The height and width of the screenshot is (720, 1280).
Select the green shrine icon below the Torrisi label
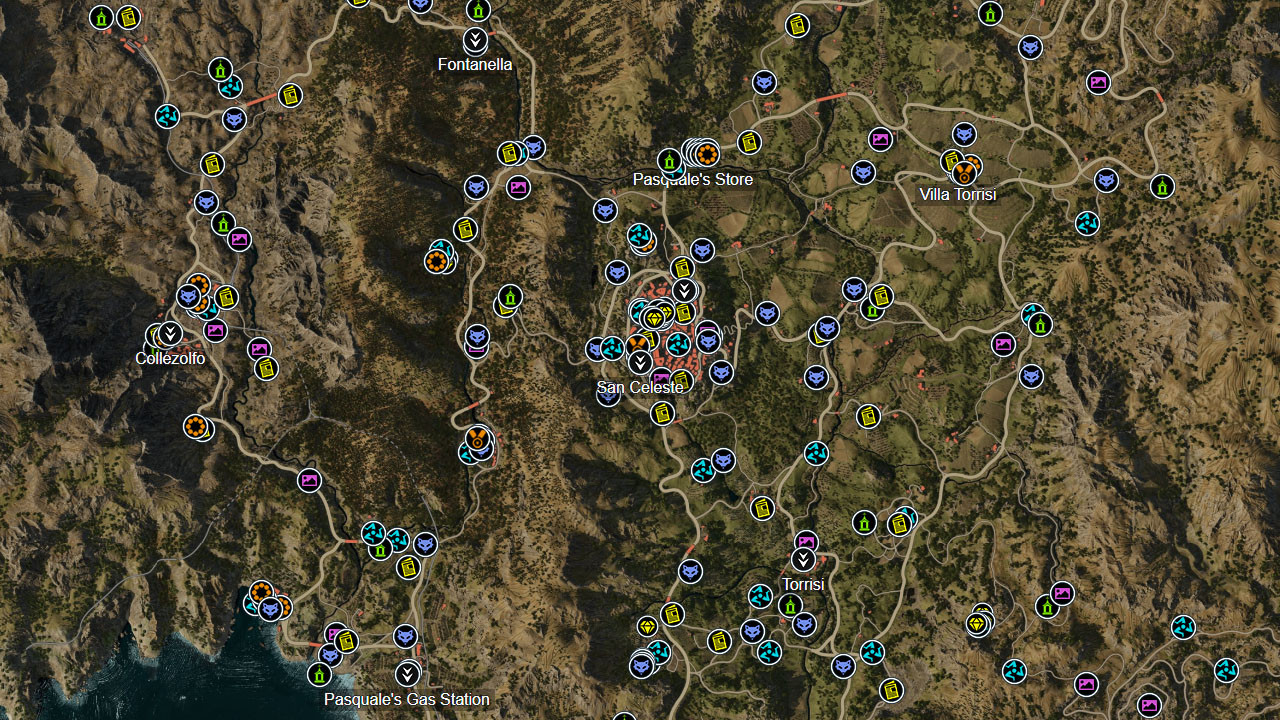coord(790,606)
